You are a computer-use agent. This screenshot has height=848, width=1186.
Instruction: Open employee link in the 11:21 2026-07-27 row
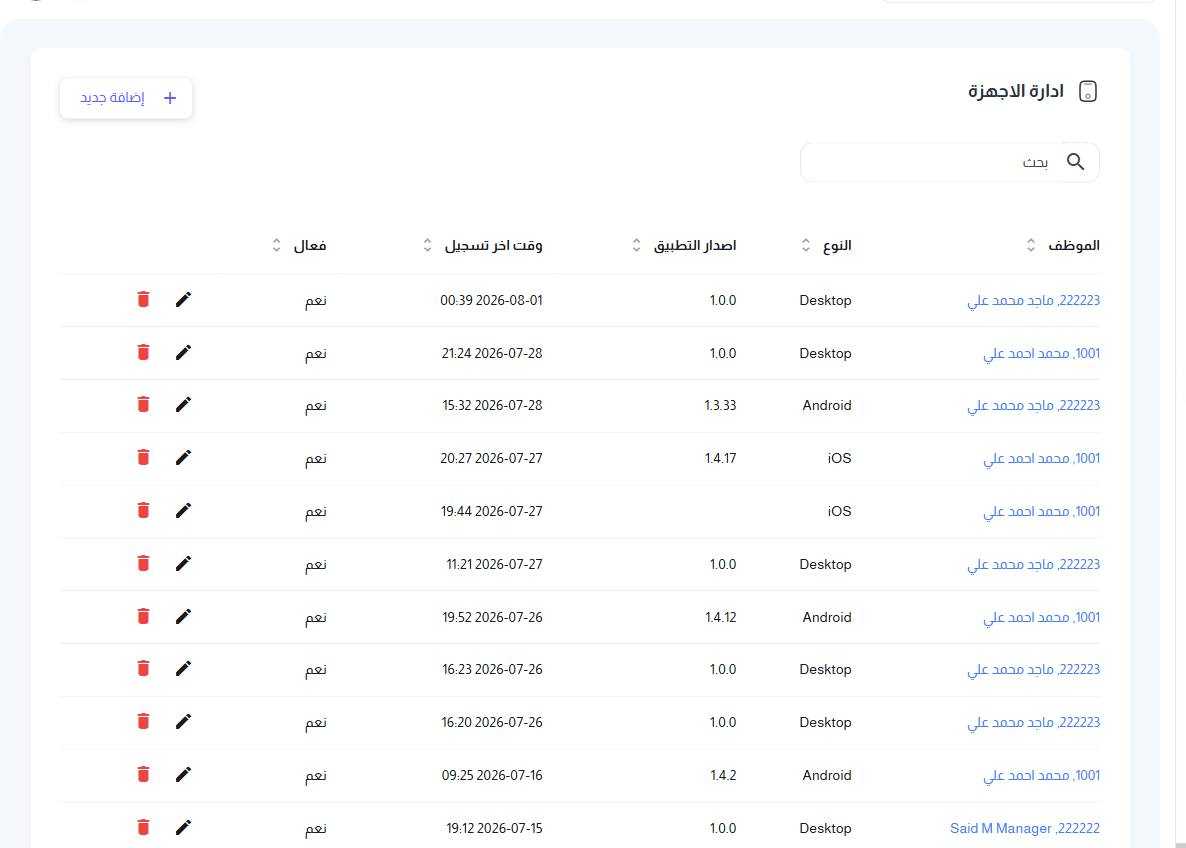coord(1033,564)
